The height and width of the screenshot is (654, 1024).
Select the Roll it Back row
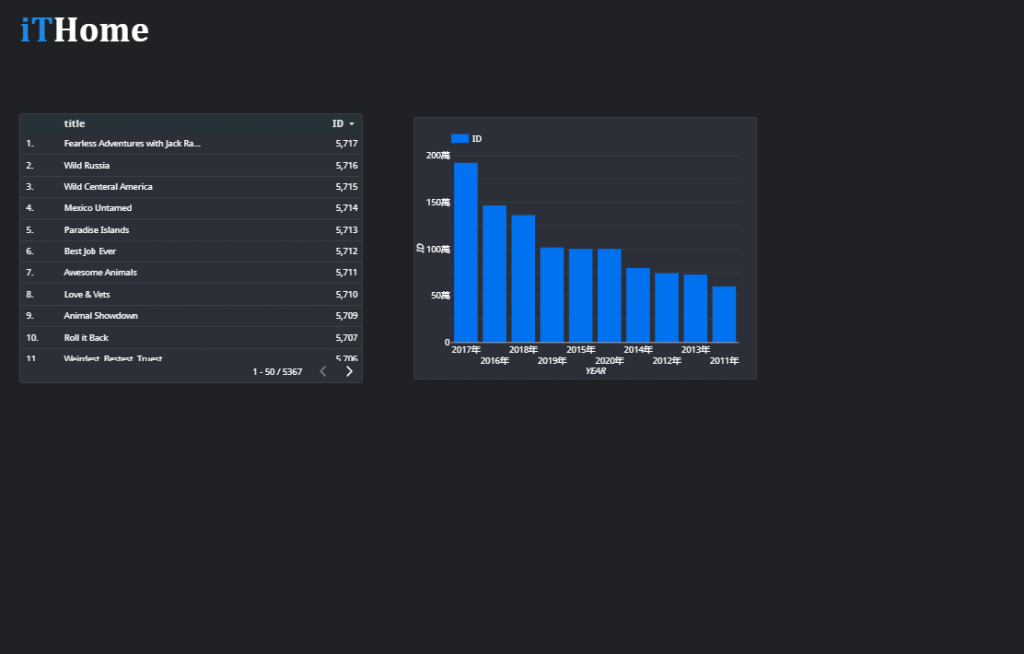[191, 338]
